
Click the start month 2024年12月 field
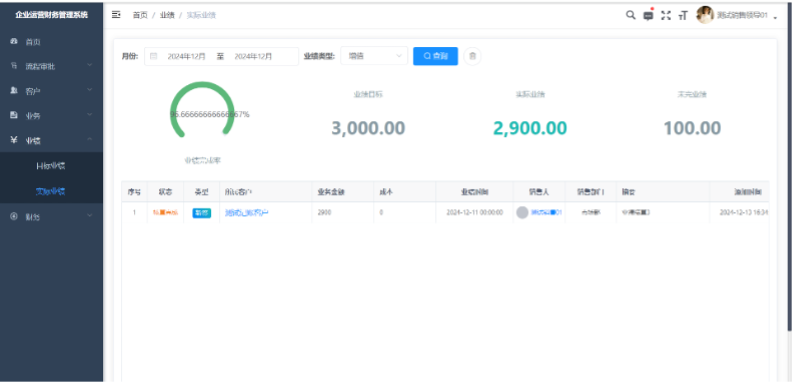pyautogui.click(x=187, y=57)
